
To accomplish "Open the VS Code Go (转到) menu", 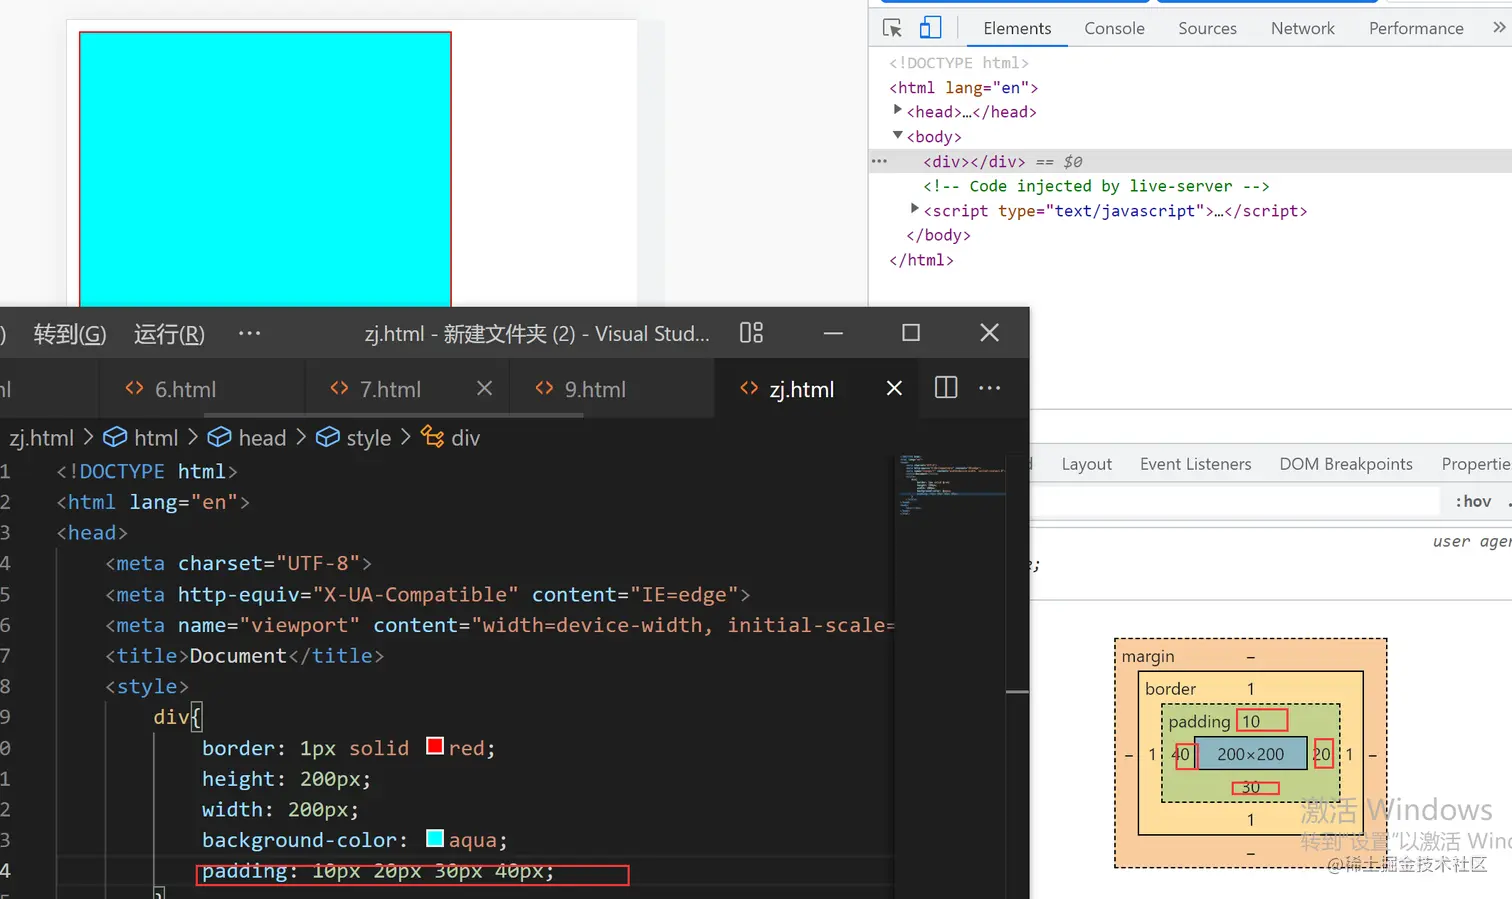I will coord(70,334).
